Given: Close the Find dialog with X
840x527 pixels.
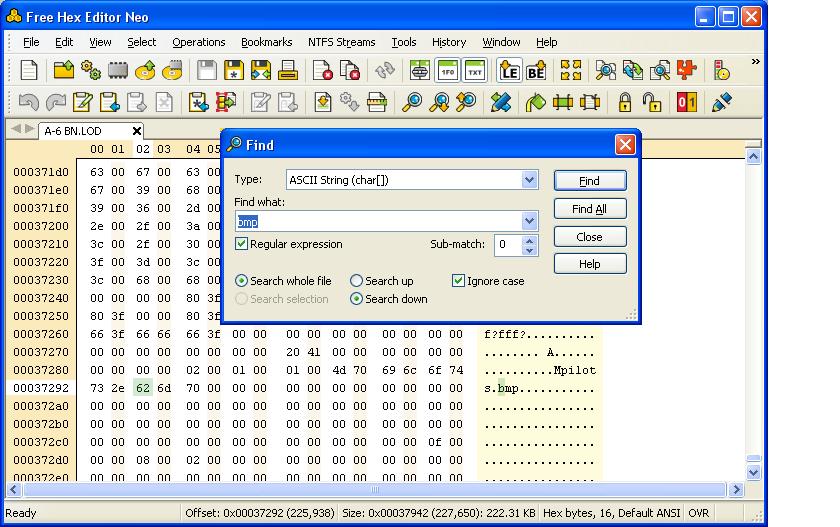Looking at the screenshot, I should pos(625,145).
